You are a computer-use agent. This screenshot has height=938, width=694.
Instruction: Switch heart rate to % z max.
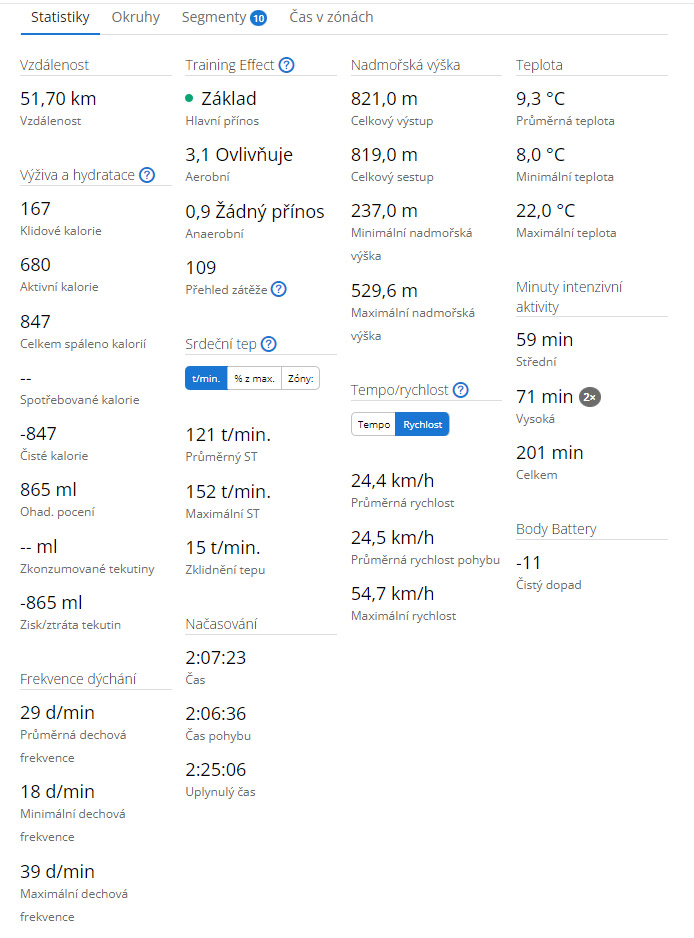click(x=254, y=379)
